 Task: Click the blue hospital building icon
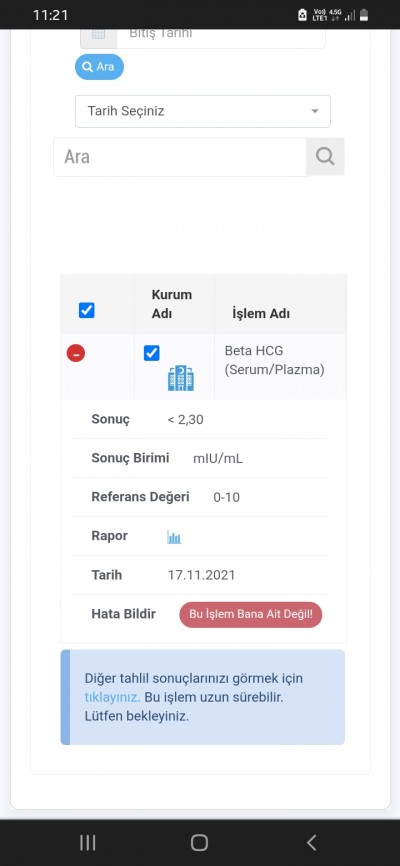click(181, 378)
